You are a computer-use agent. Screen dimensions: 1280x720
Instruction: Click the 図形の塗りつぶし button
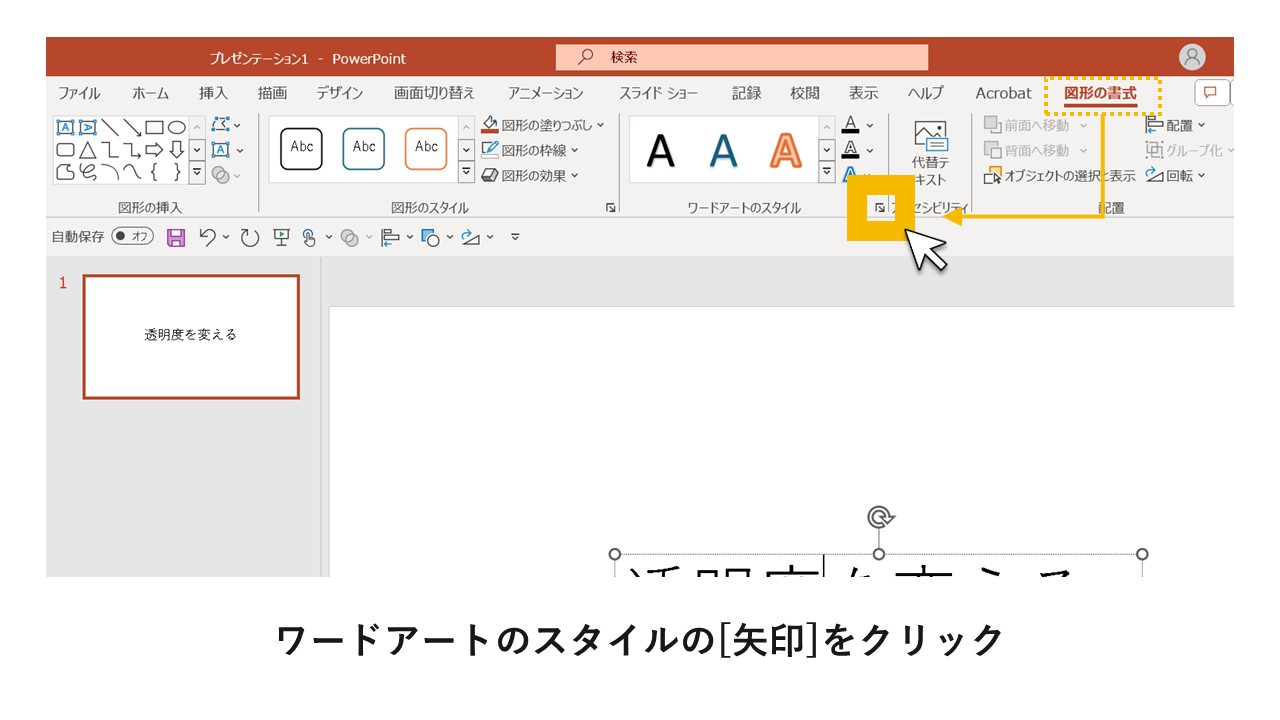540,124
